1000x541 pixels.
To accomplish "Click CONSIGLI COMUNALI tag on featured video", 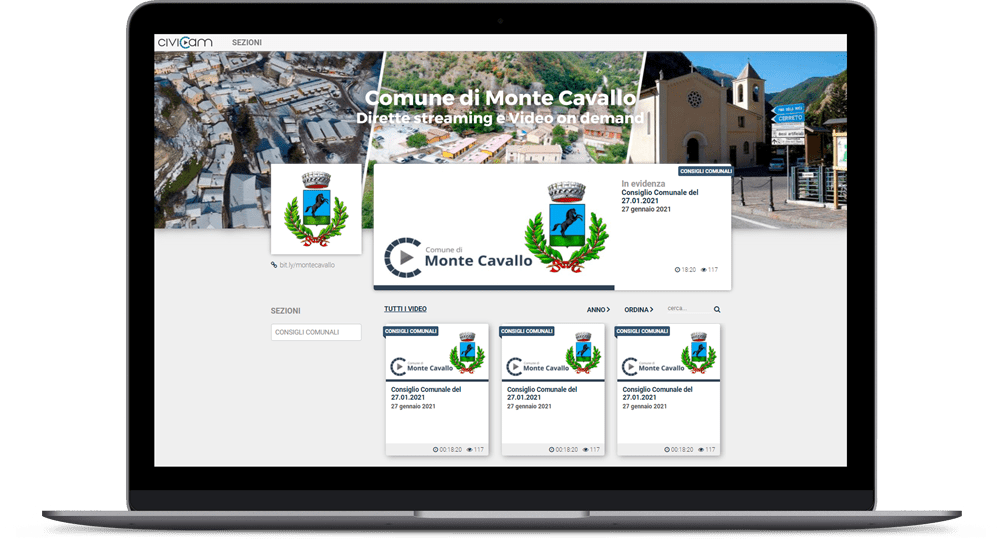I will [x=705, y=171].
